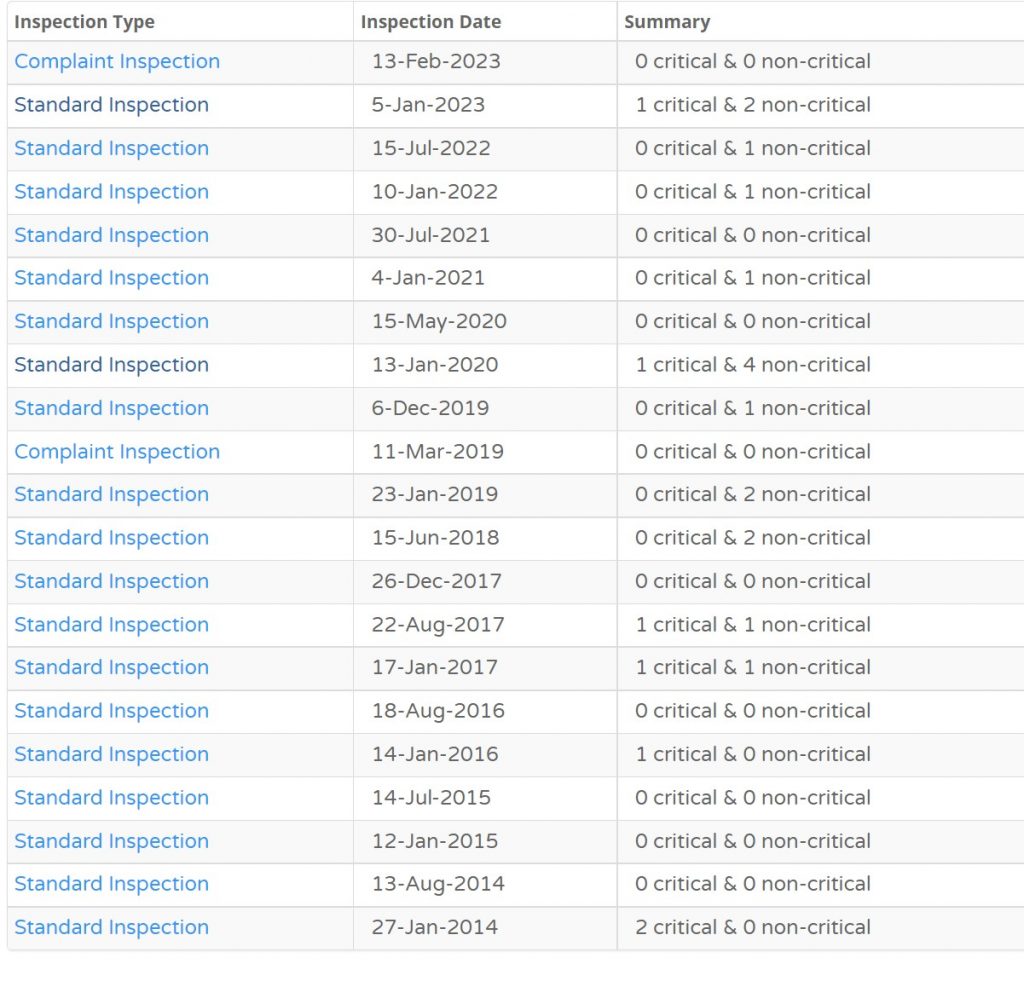
Task: Select the date text "11-Mar-2019"
Action: pyautogui.click(x=438, y=451)
